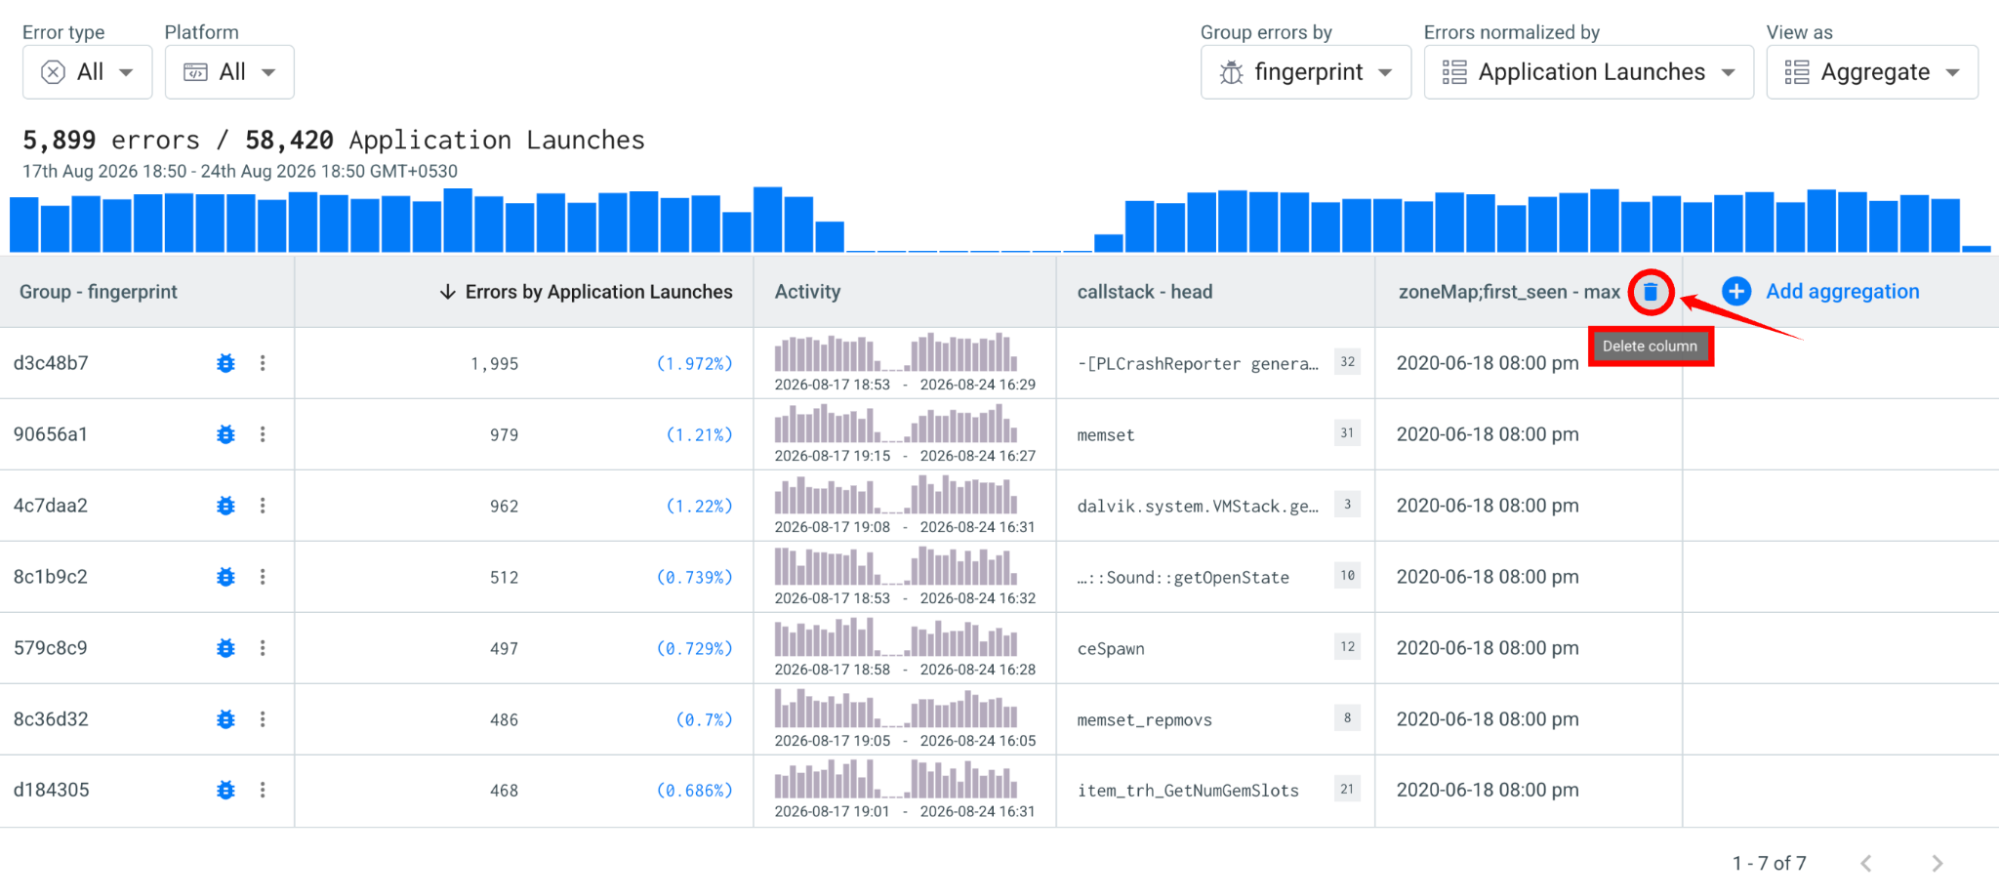Open Errors normalized by Application Launches dropdown
This screenshot has height=896, width=1999.
(1588, 72)
